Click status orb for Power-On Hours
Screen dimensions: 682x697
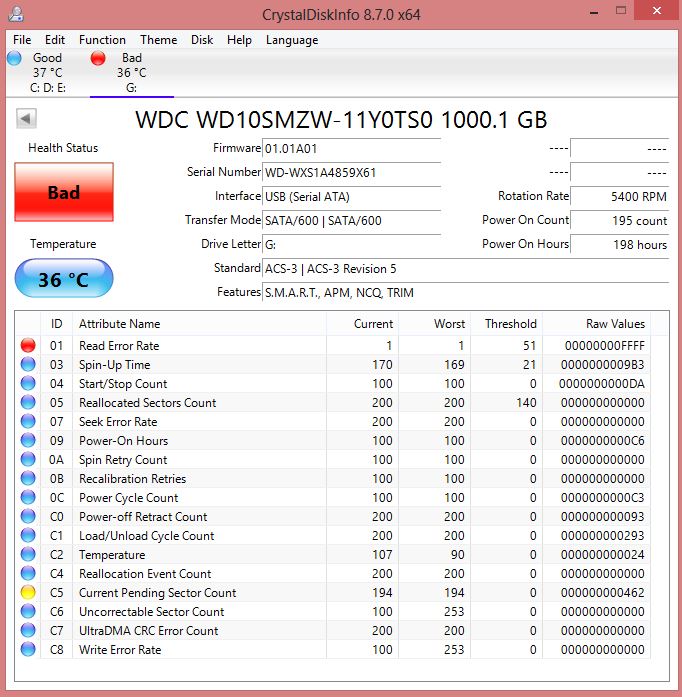pyautogui.click(x=28, y=441)
